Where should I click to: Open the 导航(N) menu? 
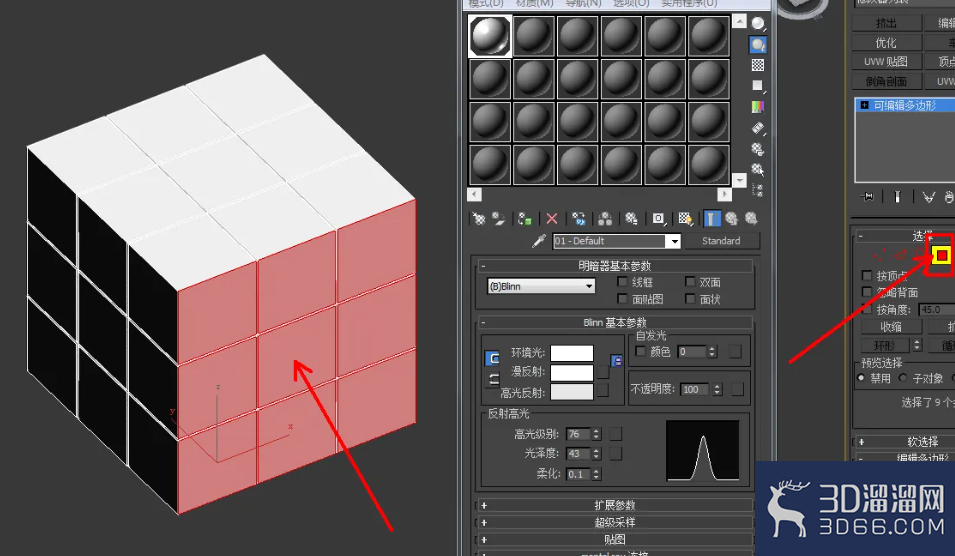(583, 3)
